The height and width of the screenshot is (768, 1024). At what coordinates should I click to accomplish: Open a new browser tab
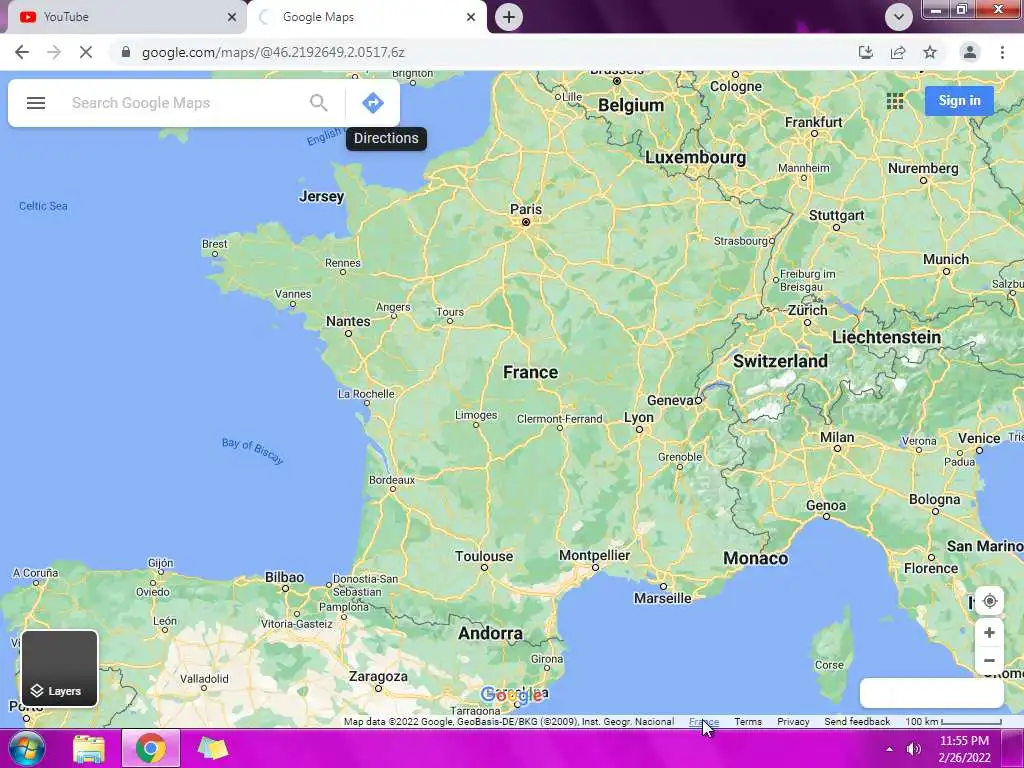509,17
